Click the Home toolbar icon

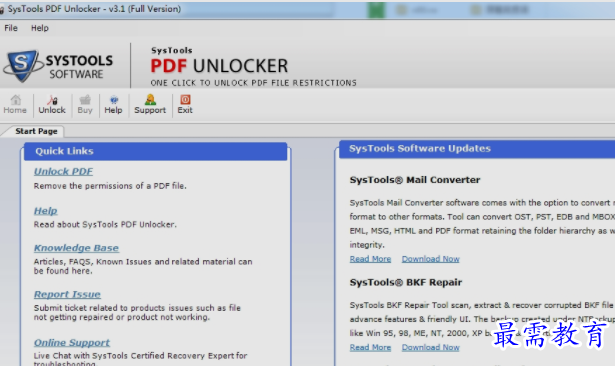pos(15,105)
